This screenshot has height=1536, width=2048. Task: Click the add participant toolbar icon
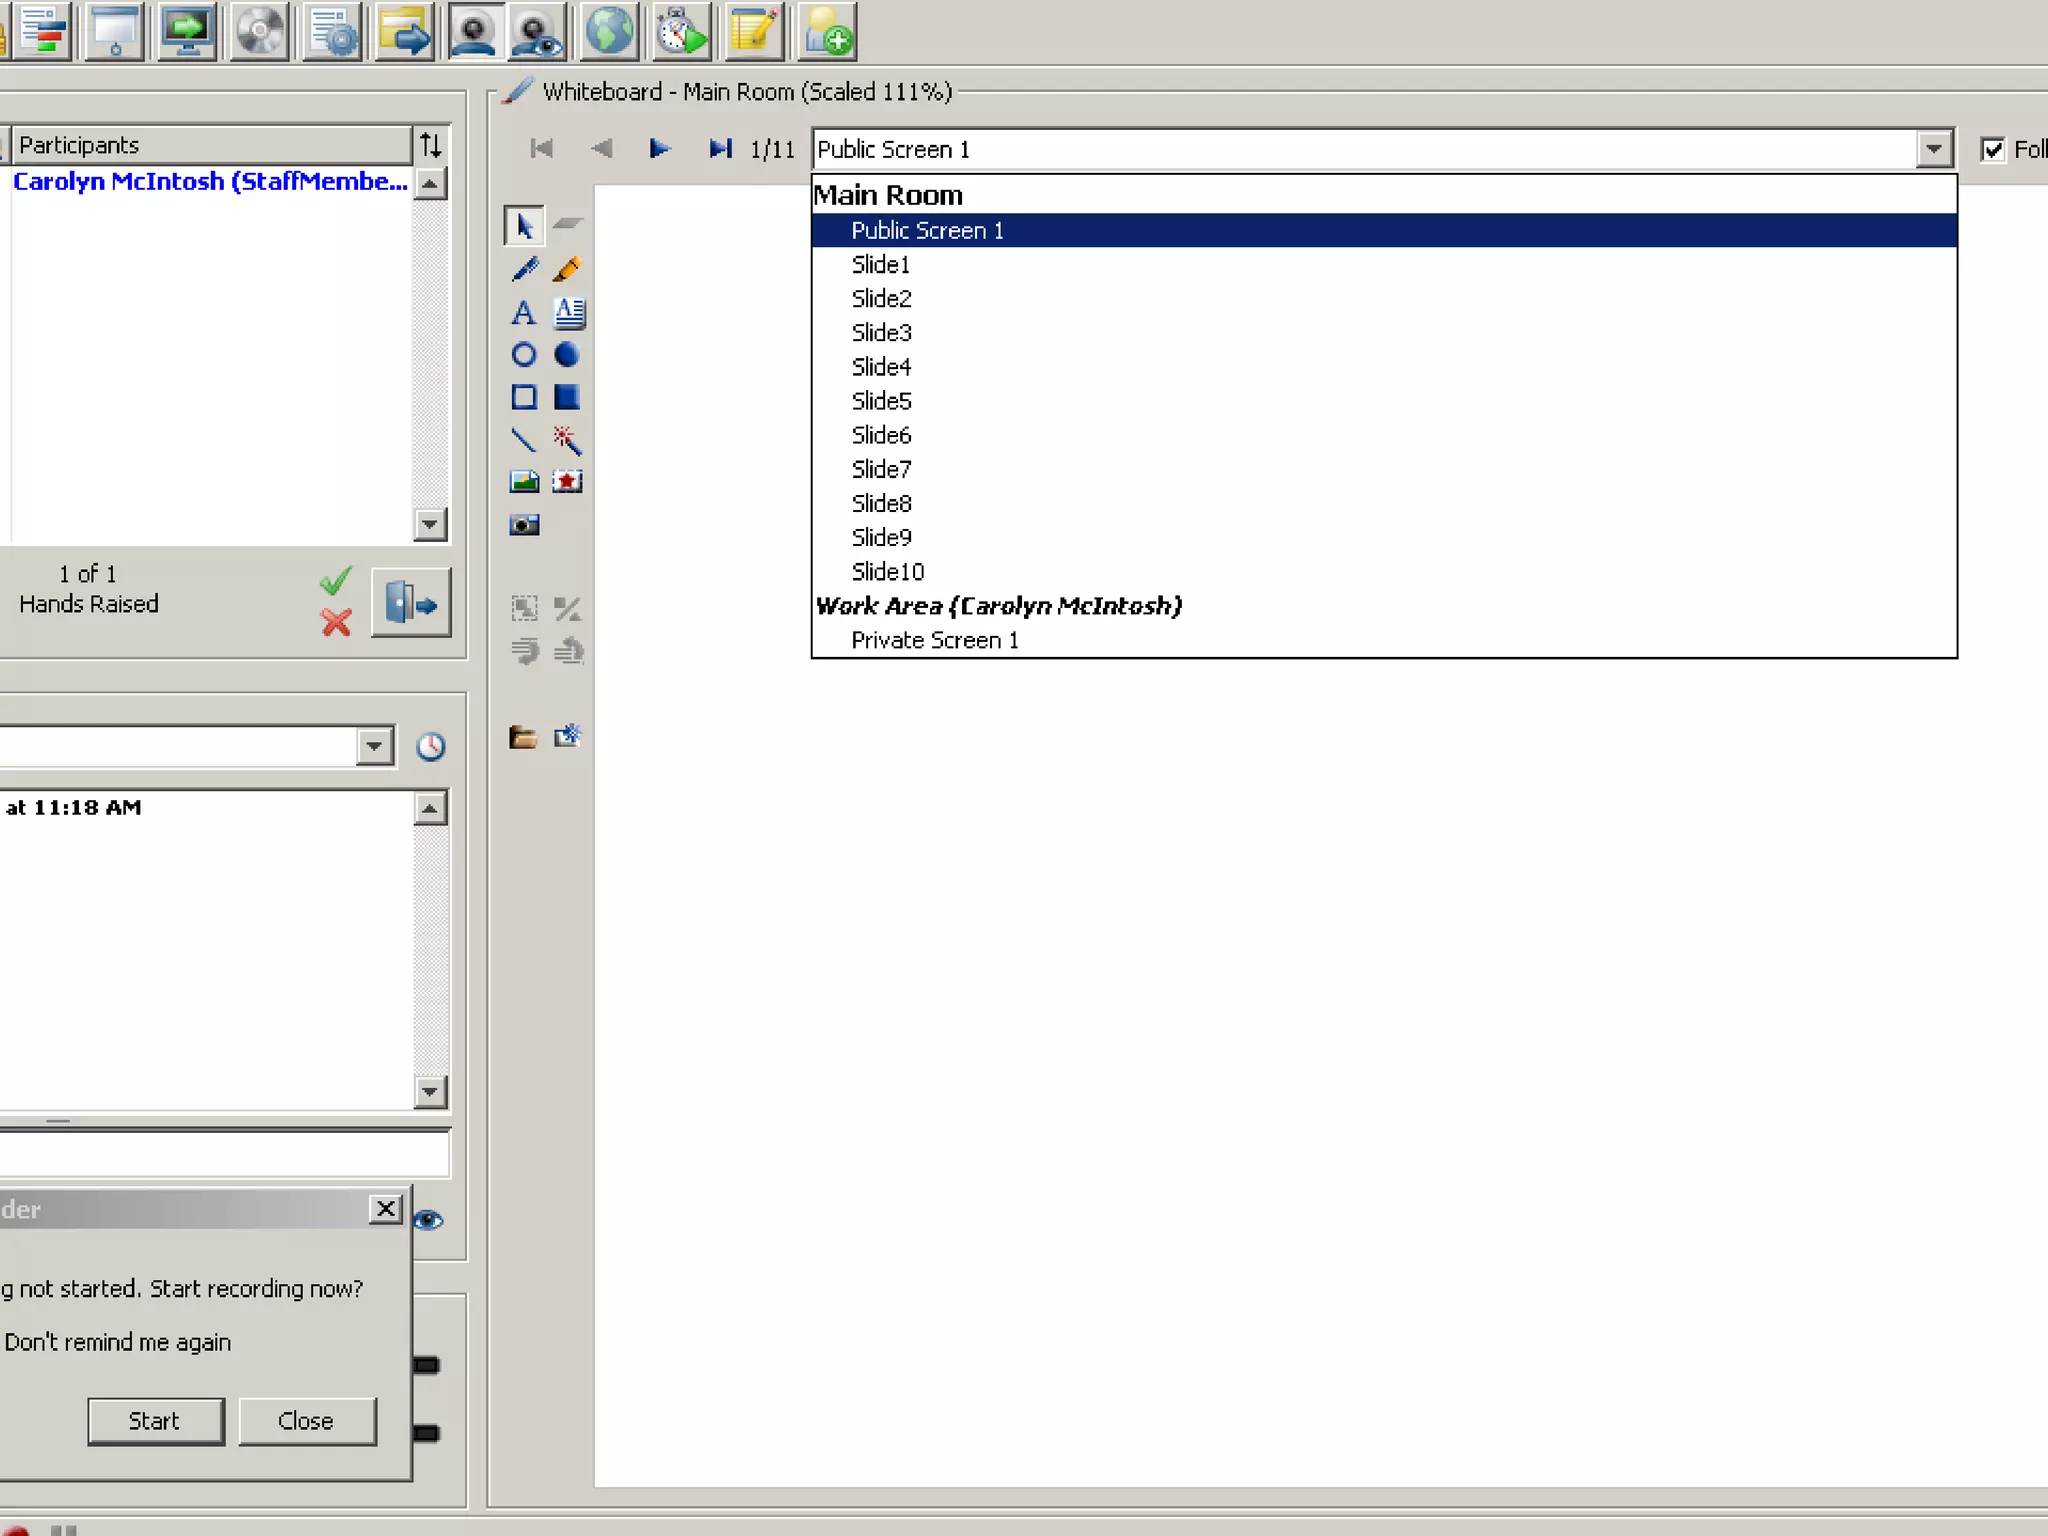(x=828, y=31)
